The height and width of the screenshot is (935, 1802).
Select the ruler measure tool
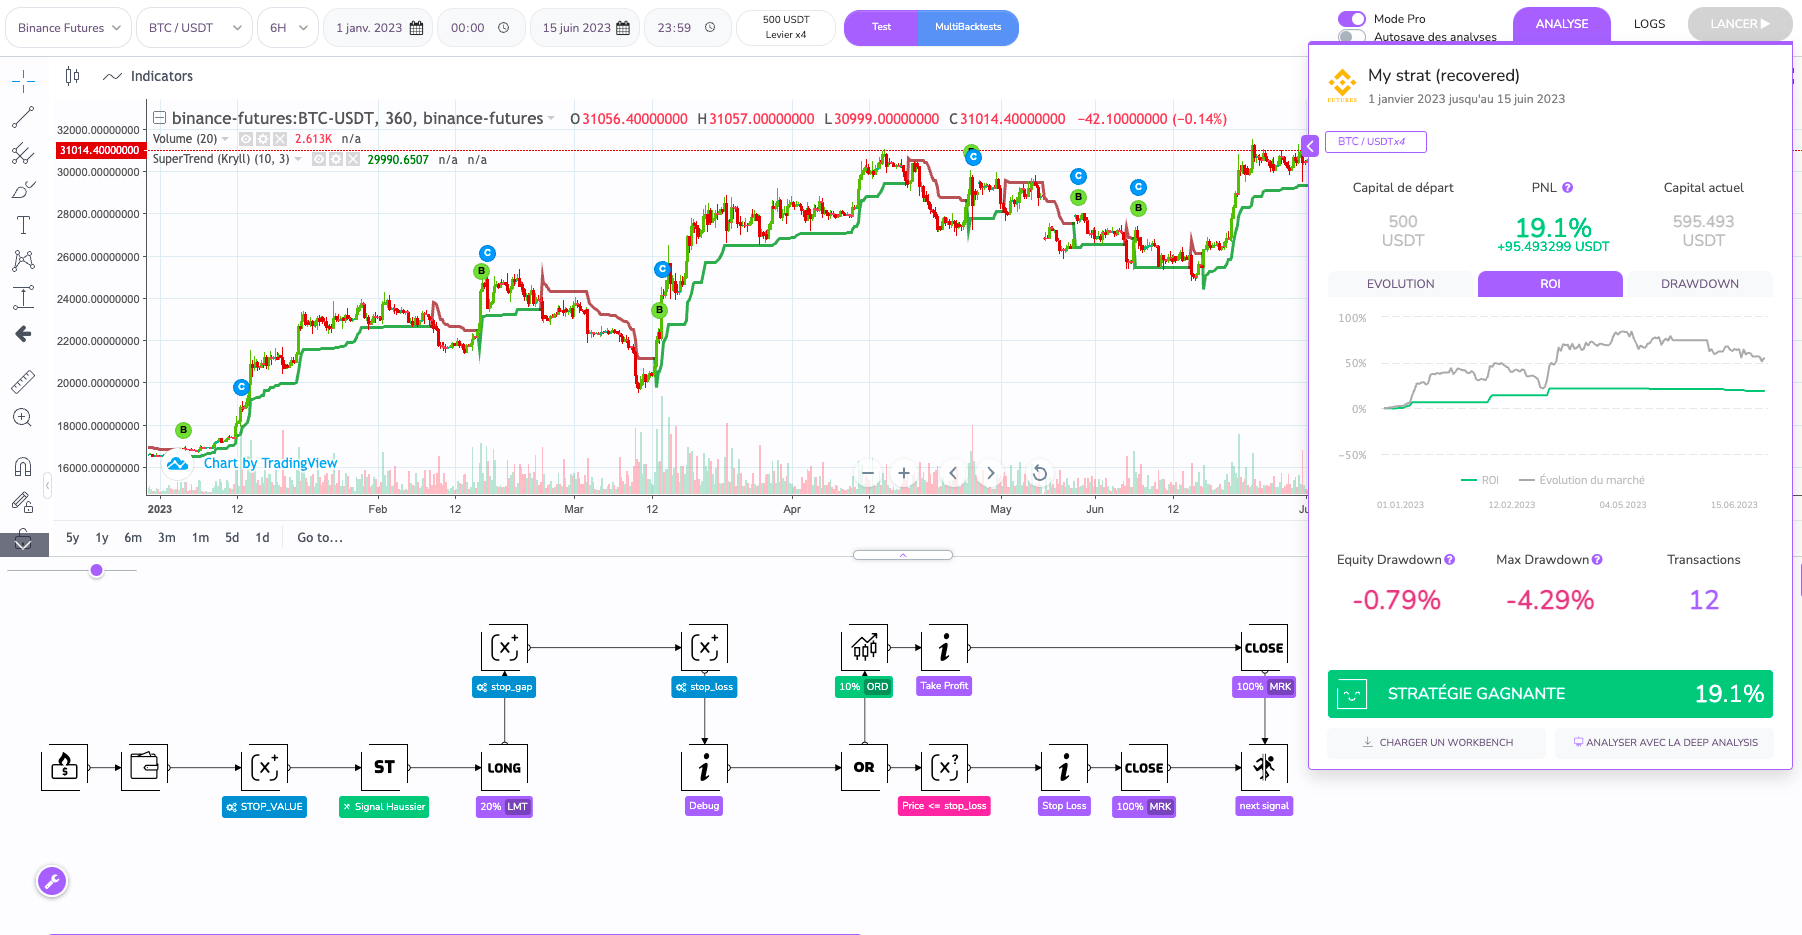[23, 381]
